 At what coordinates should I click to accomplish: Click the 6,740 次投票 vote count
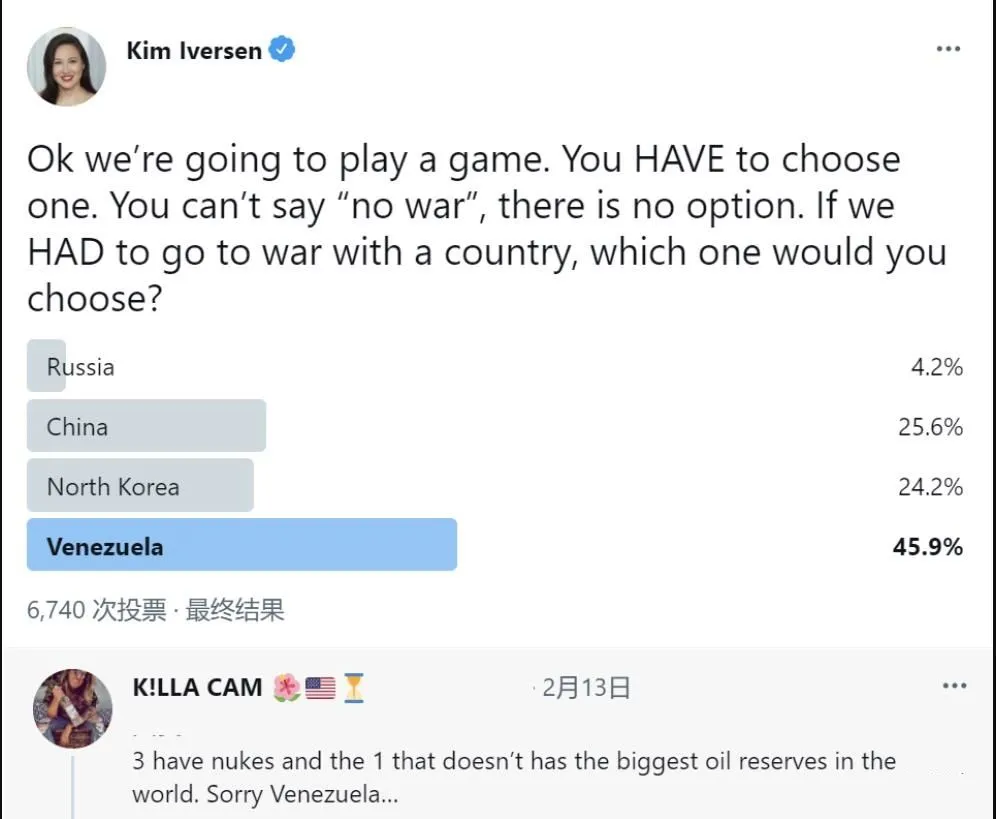click(96, 610)
